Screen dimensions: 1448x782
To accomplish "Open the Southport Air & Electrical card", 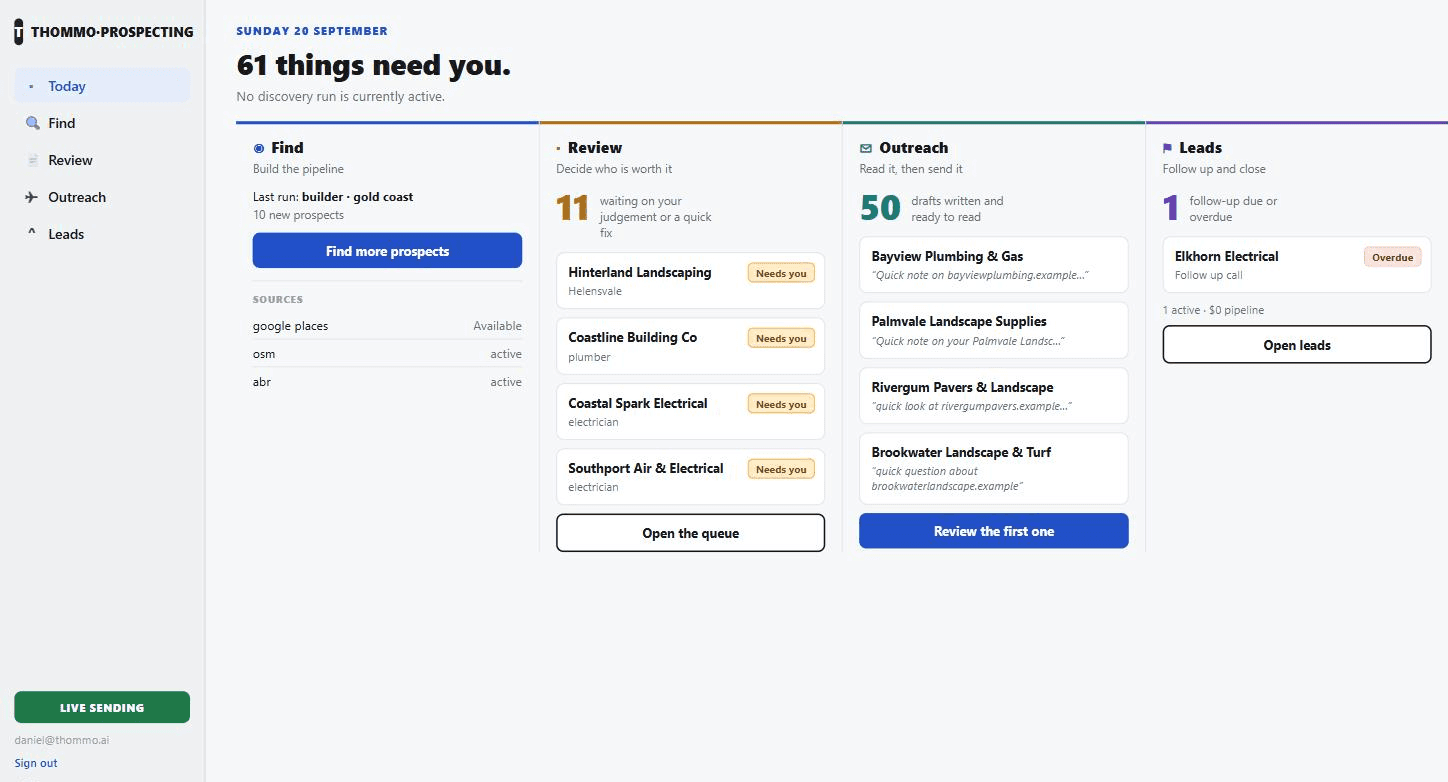I will (690, 477).
